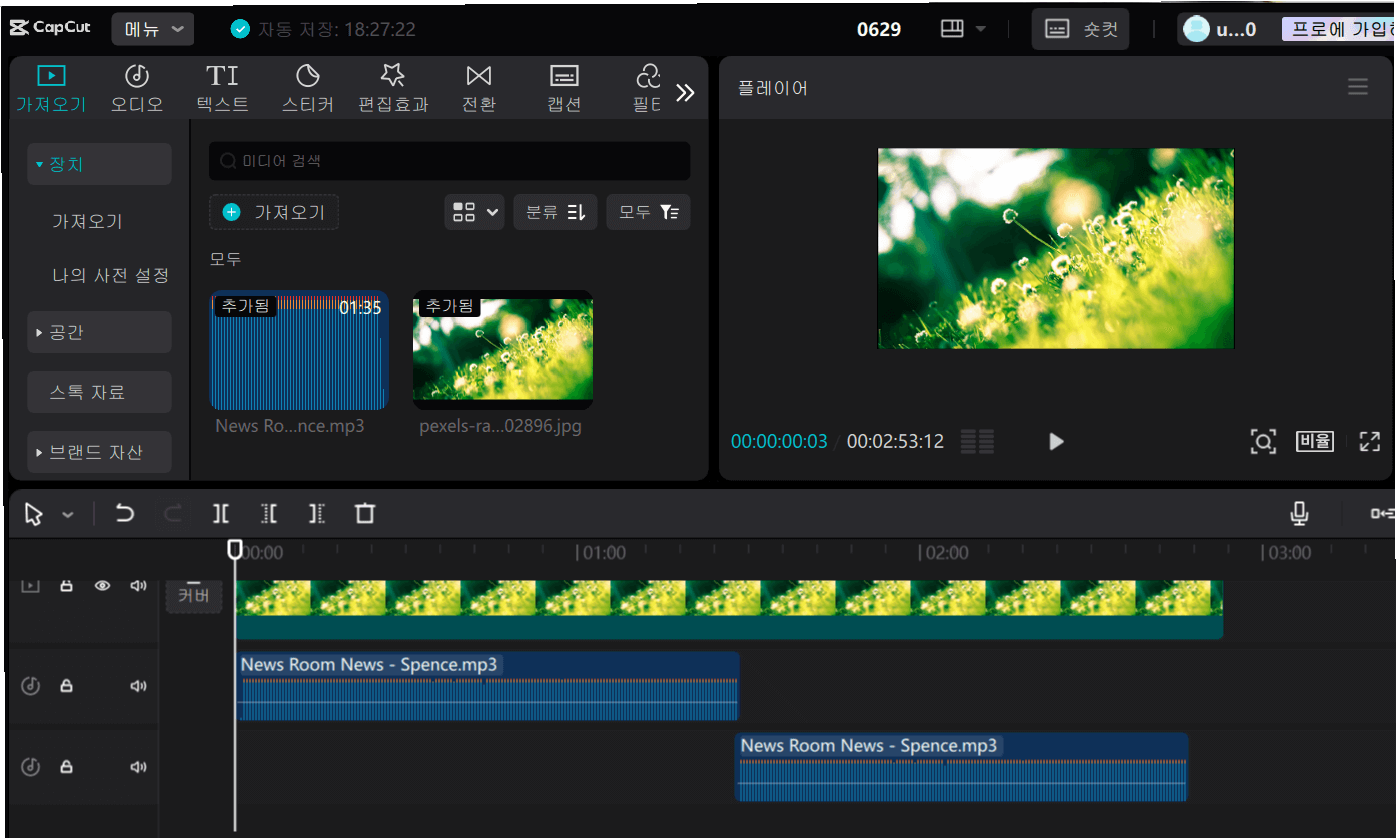Expand the pointer tool dropdown chevron
The height and width of the screenshot is (839, 1397).
68,515
